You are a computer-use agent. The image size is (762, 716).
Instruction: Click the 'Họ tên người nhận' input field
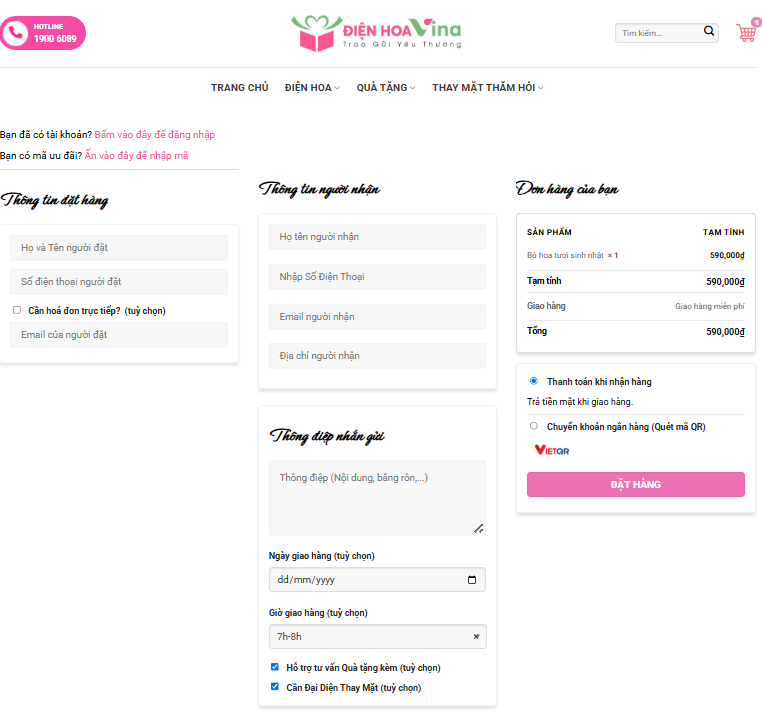pos(377,237)
